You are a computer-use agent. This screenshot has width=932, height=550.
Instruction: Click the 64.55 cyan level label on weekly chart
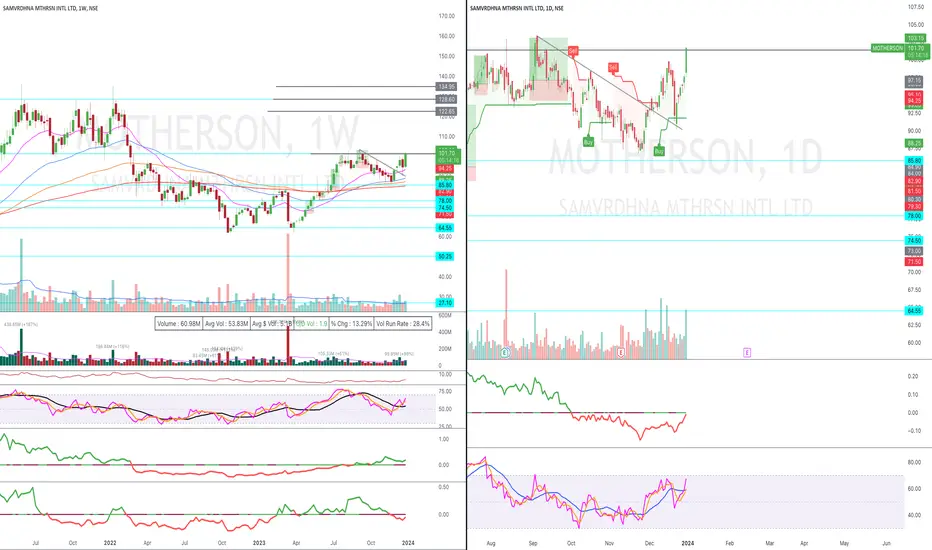tap(445, 228)
